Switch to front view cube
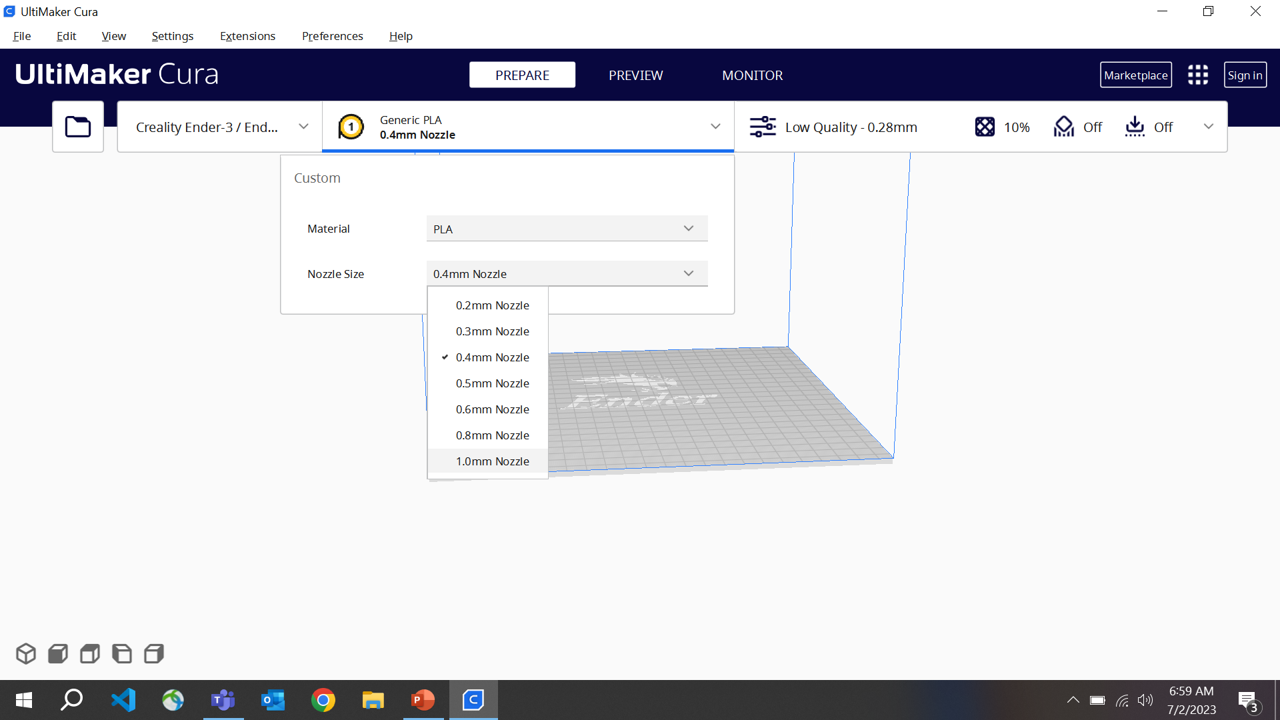1280x720 pixels. click(58, 654)
